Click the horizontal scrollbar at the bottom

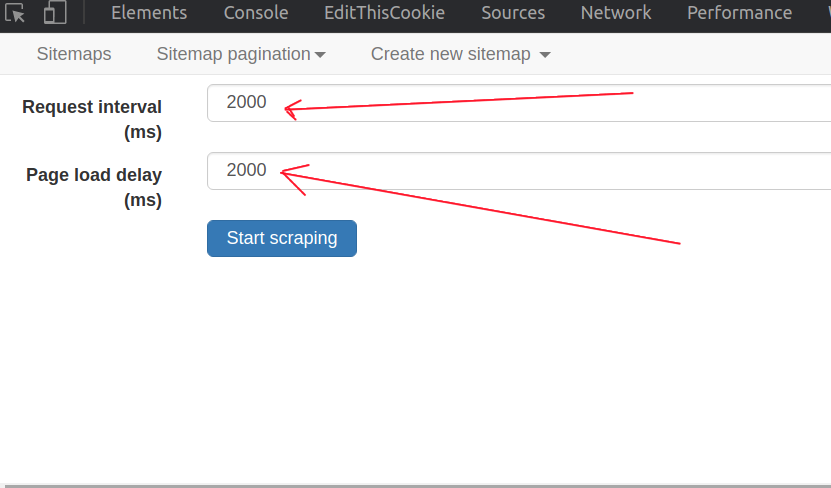(x=416, y=485)
